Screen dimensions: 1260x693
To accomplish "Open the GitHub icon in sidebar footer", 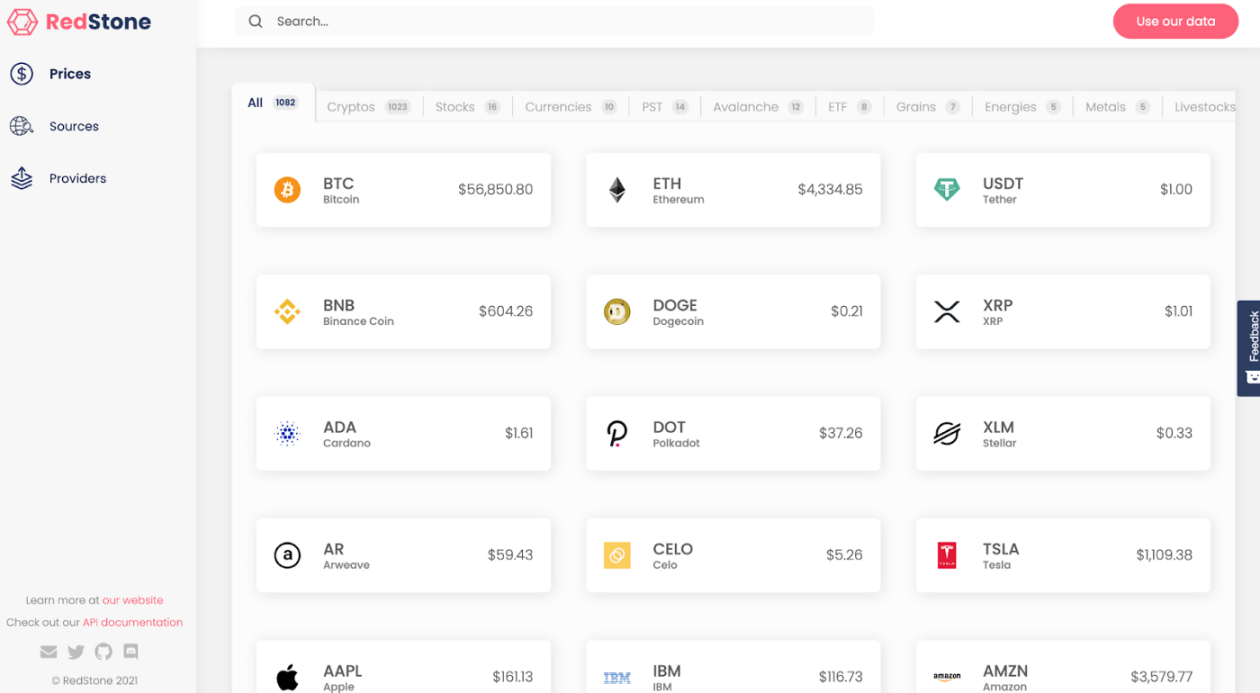I will coord(103,652).
